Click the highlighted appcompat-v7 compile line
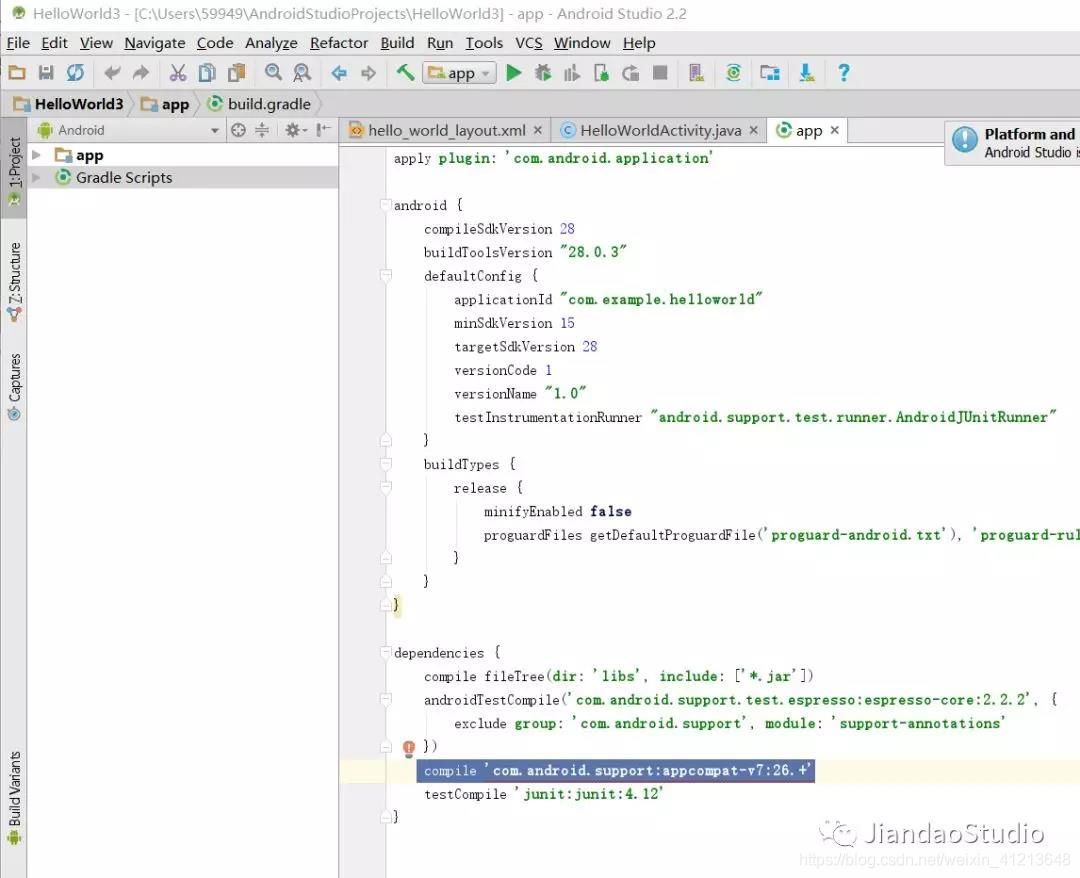Image resolution: width=1080 pixels, height=878 pixels. [615, 771]
